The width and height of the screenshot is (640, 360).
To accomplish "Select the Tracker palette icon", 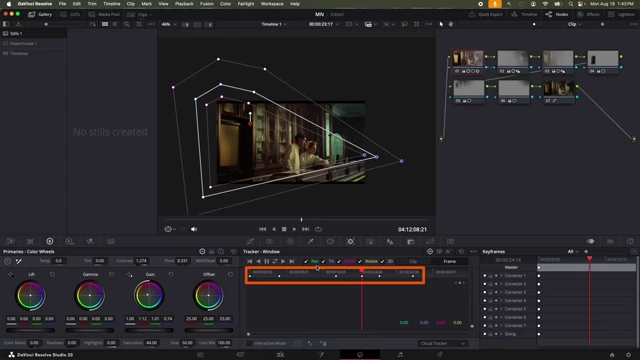I will [350, 242].
